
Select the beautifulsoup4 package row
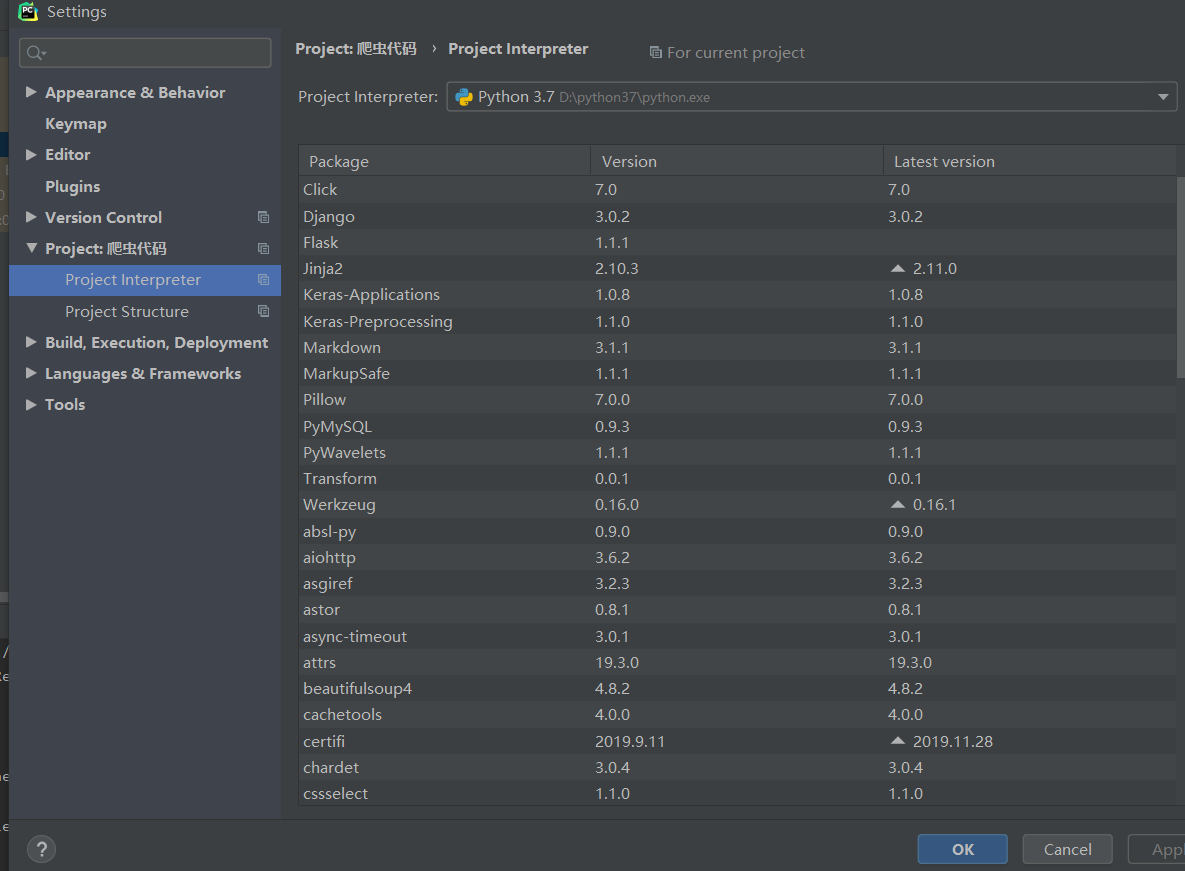pyautogui.click(x=738, y=688)
